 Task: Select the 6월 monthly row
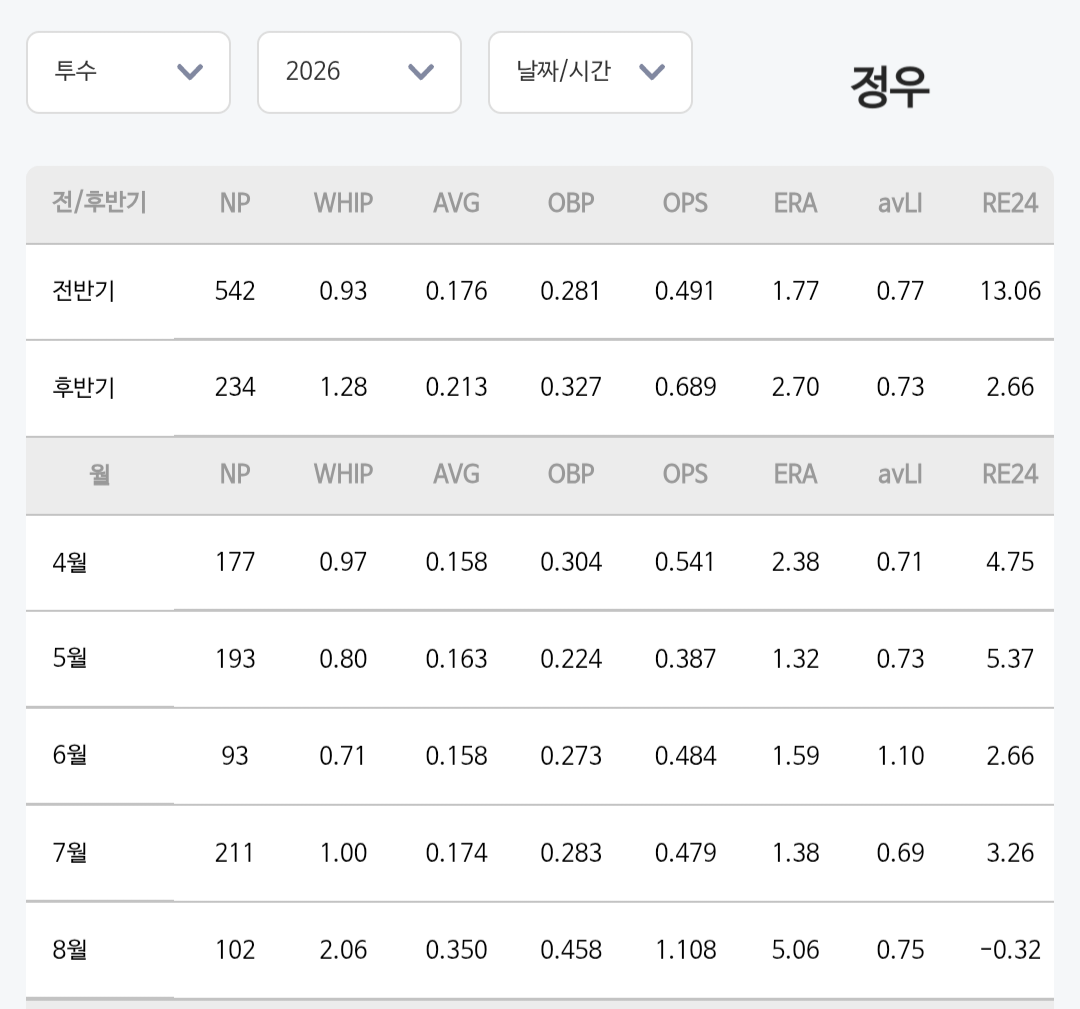(x=540, y=756)
